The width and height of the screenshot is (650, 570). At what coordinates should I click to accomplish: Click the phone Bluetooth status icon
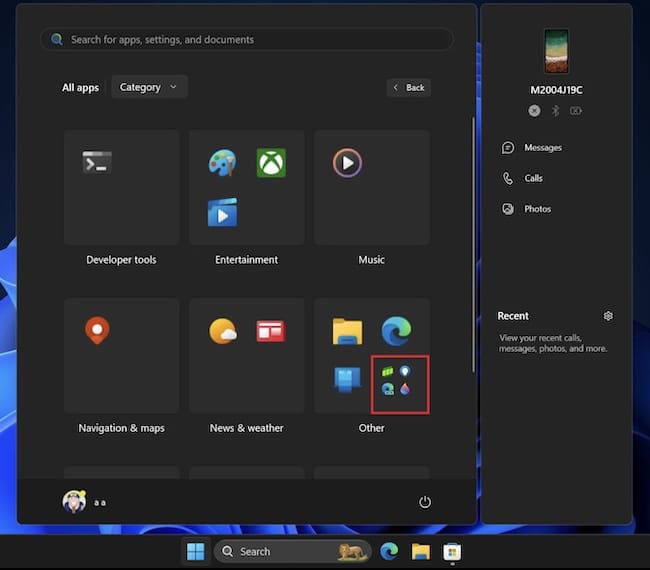click(555, 111)
